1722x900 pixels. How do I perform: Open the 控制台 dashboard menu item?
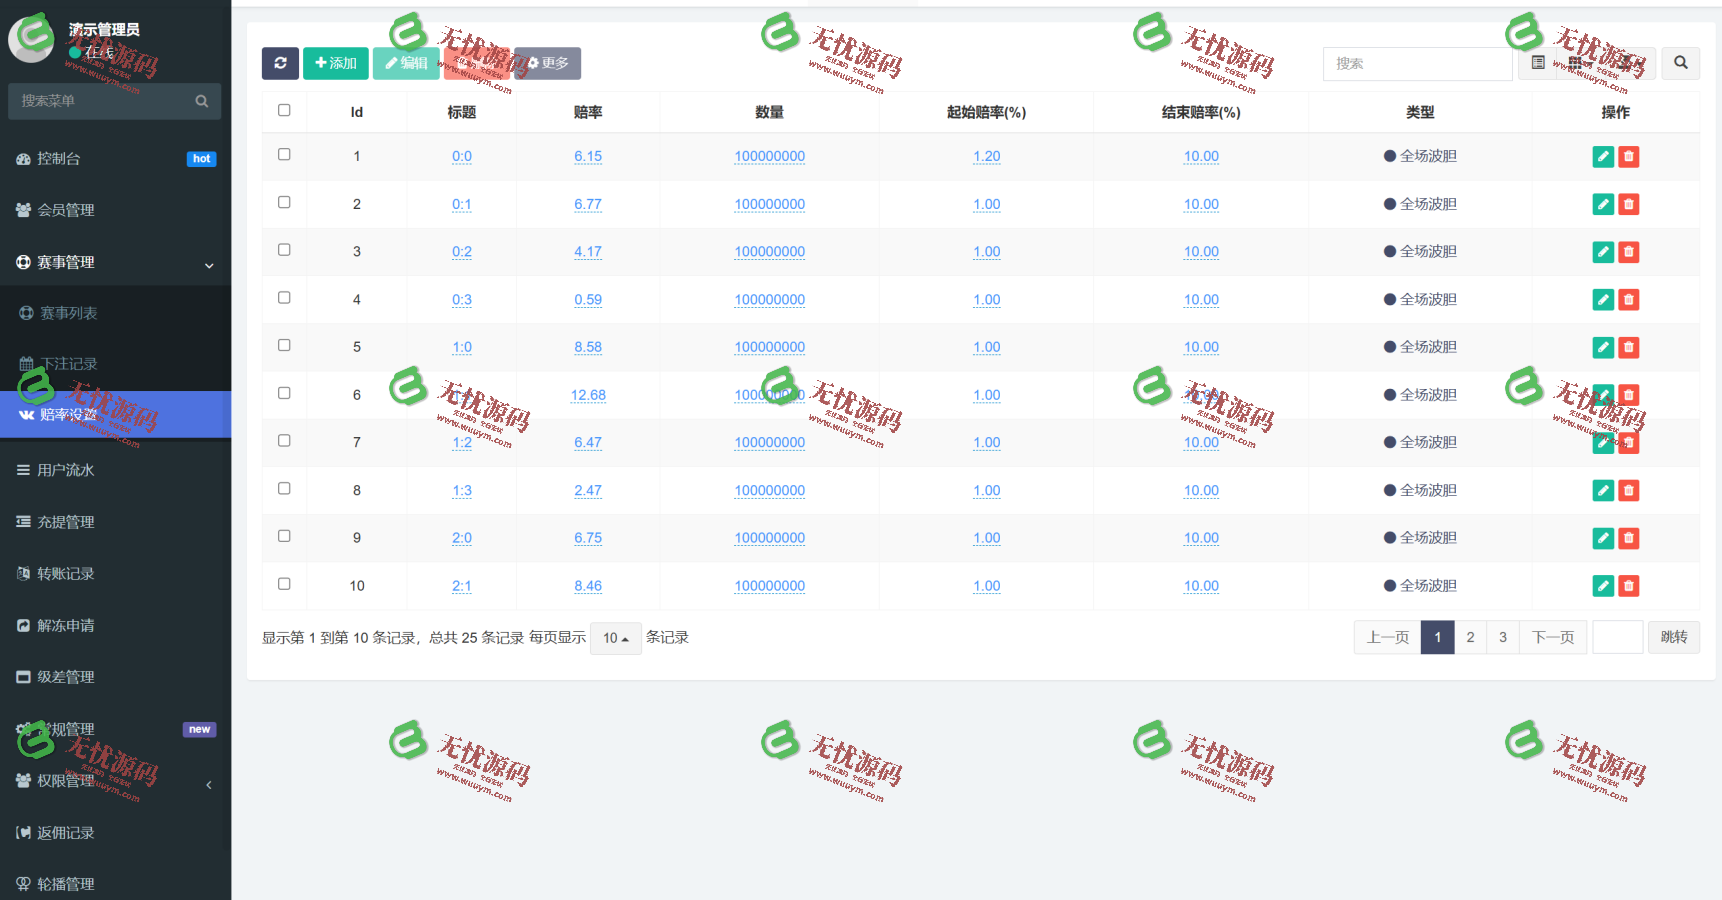pyautogui.click(x=115, y=158)
